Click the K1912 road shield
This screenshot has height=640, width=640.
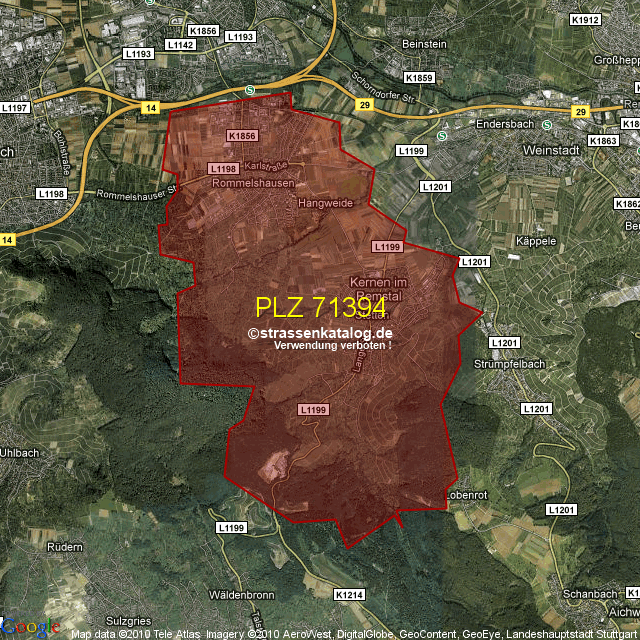point(585,20)
